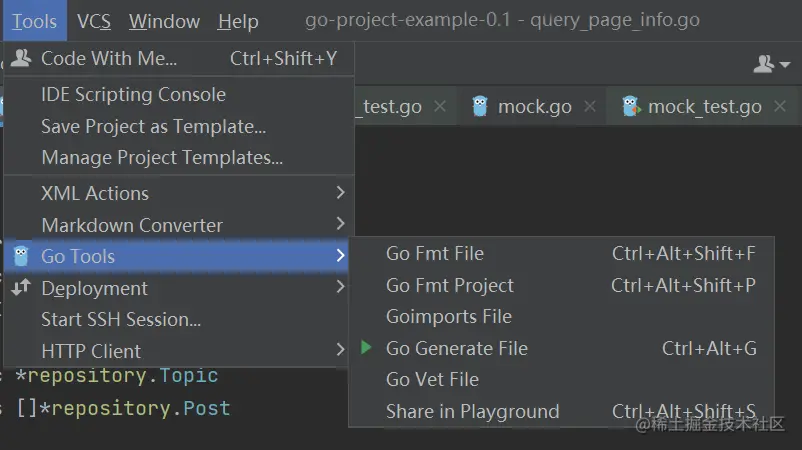Close the _test.go editor tab
The height and width of the screenshot is (450, 802).
tap(440, 106)
